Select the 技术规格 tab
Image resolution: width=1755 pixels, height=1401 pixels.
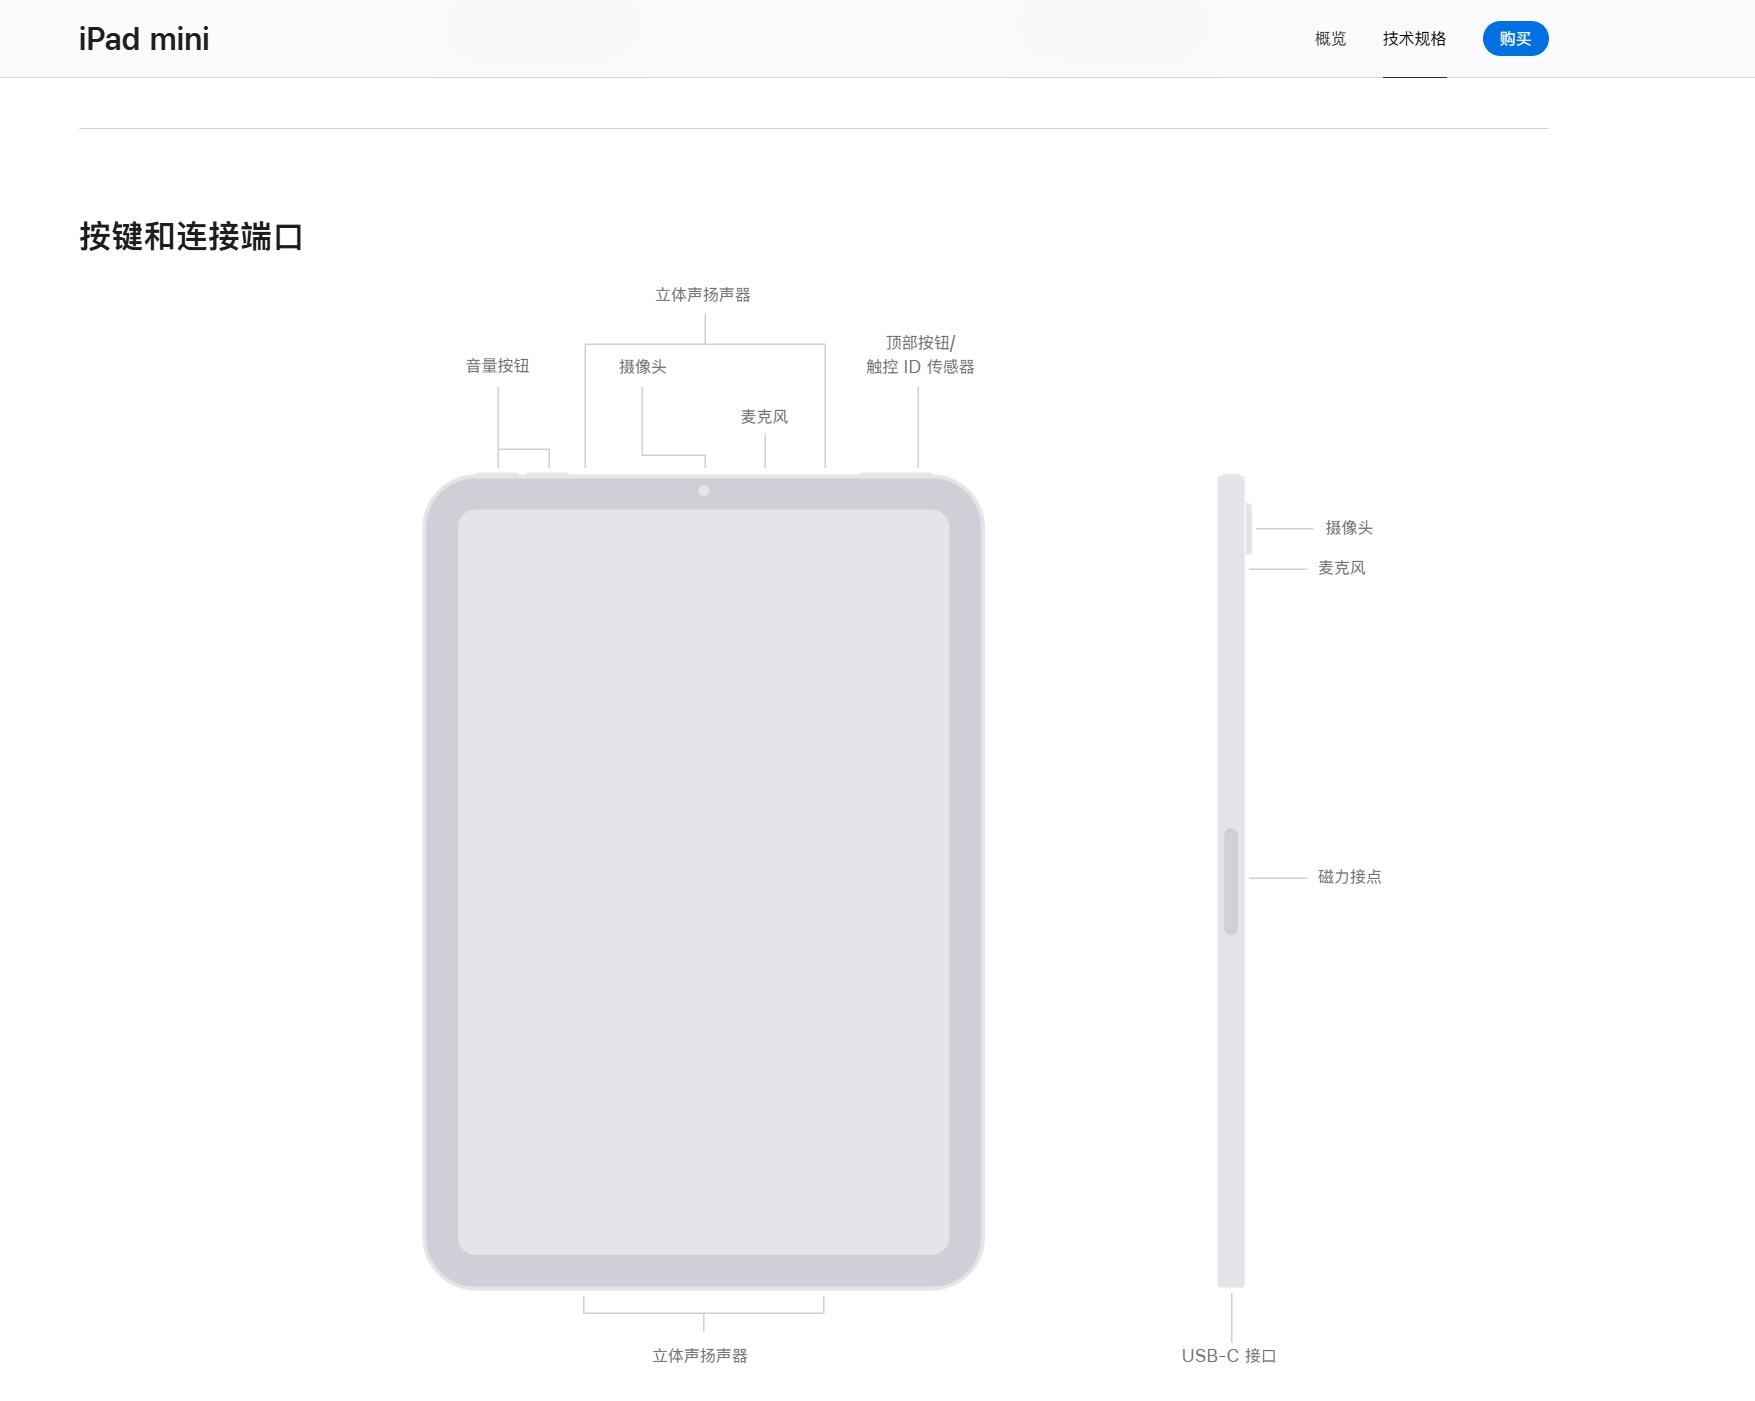tap(1414, 39)
